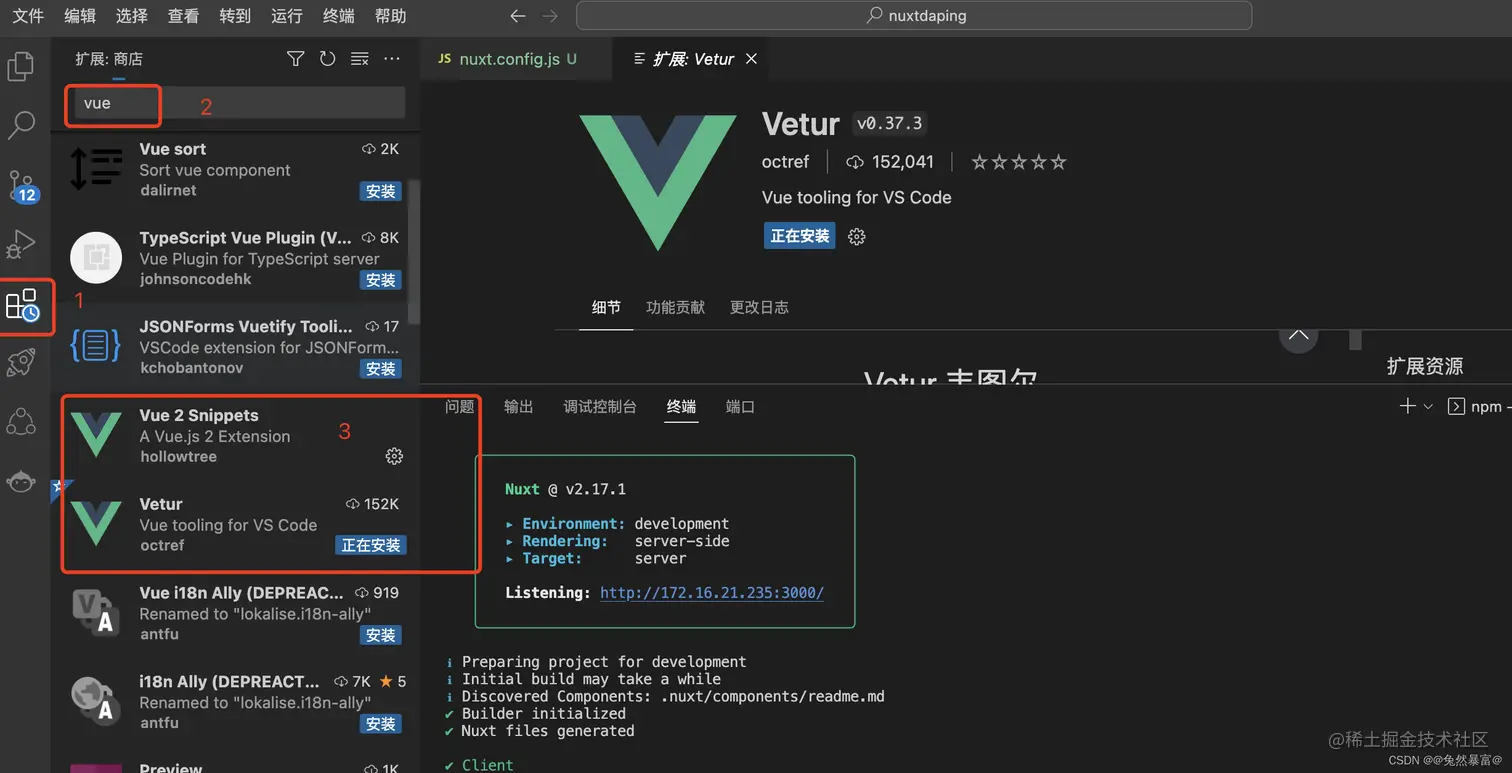Open the 选择 menu
Screen dimensions: 1512x773
131,16
